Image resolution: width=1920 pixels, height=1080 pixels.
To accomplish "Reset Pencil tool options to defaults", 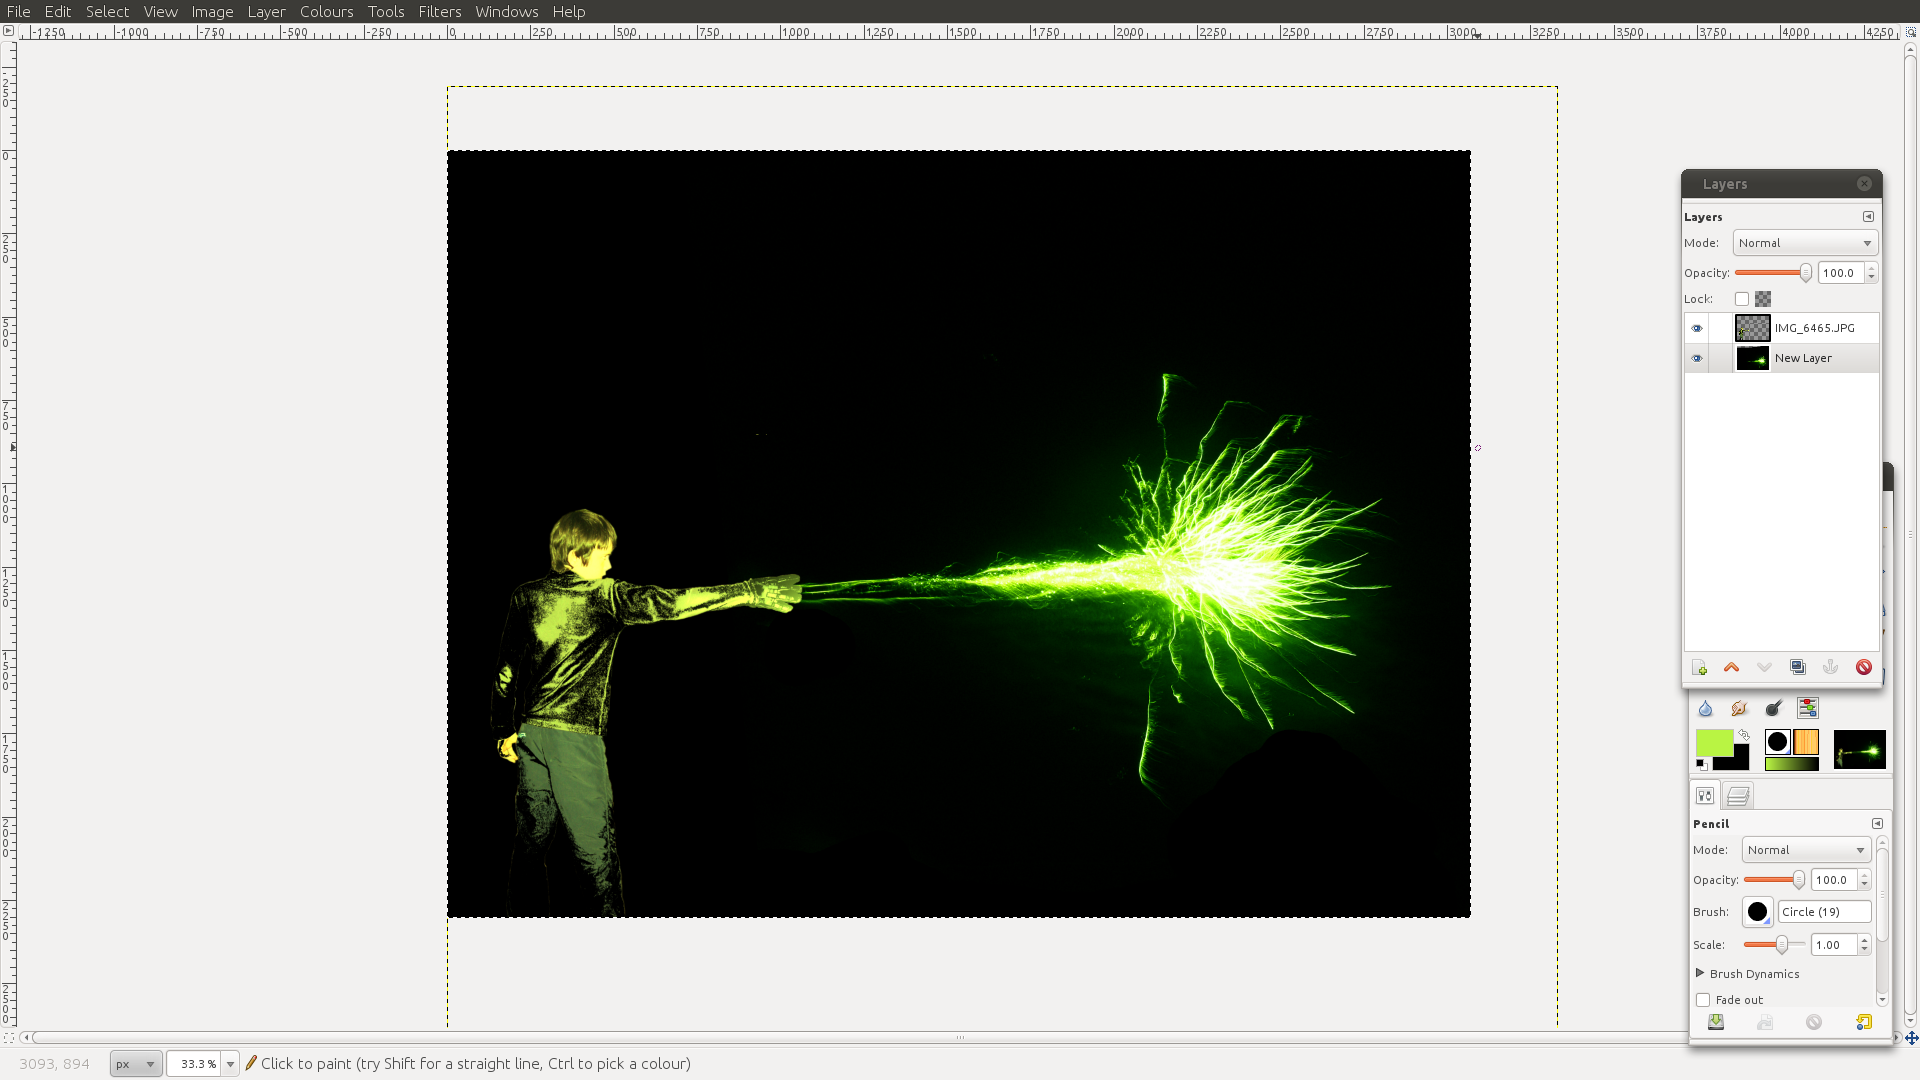I will point(1865,1022).
